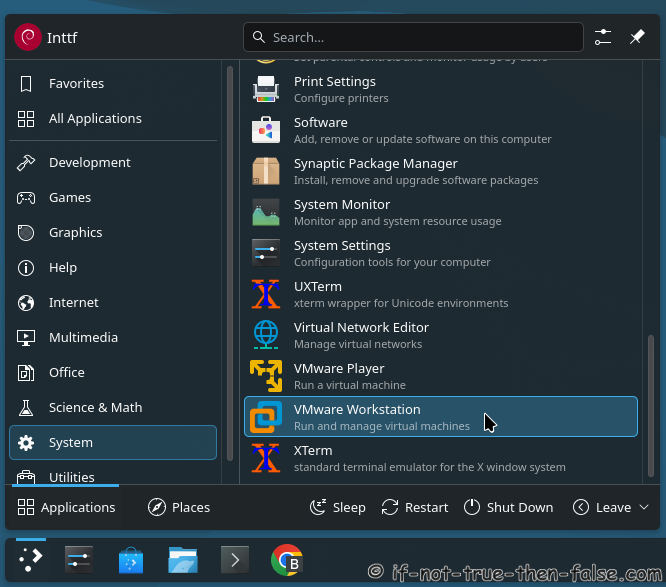Open the Science & Math category
Screen dimensions: 666x587
coord(113,408)
